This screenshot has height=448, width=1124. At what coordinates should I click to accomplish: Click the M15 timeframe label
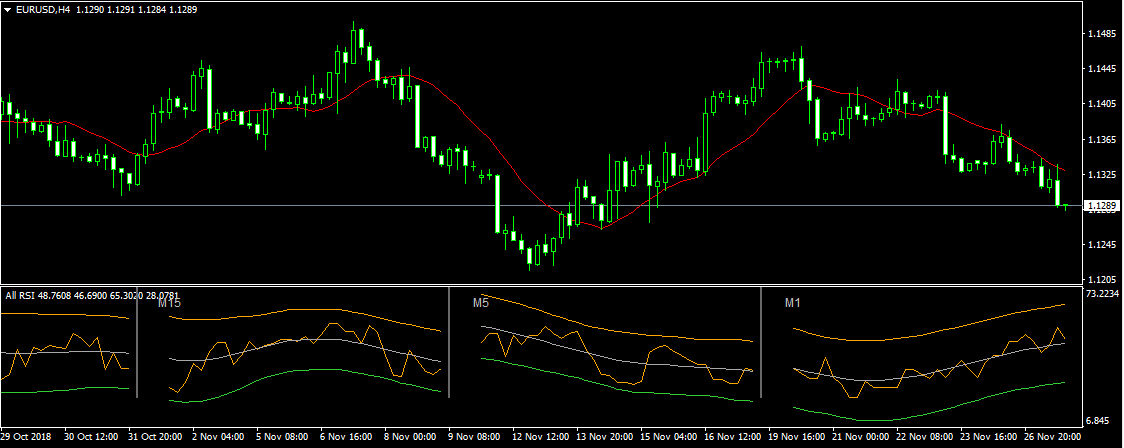tap(170, 302)
